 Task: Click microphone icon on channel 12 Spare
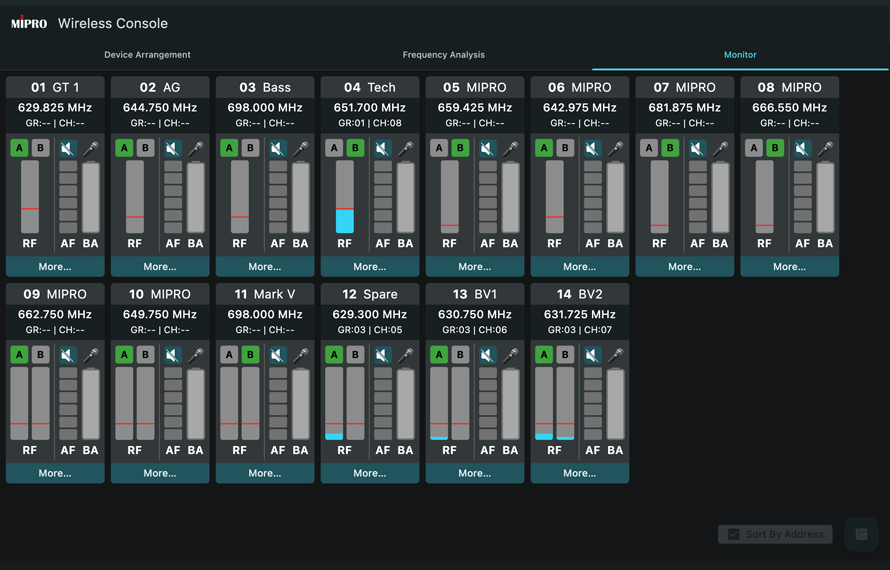(406, 355)
